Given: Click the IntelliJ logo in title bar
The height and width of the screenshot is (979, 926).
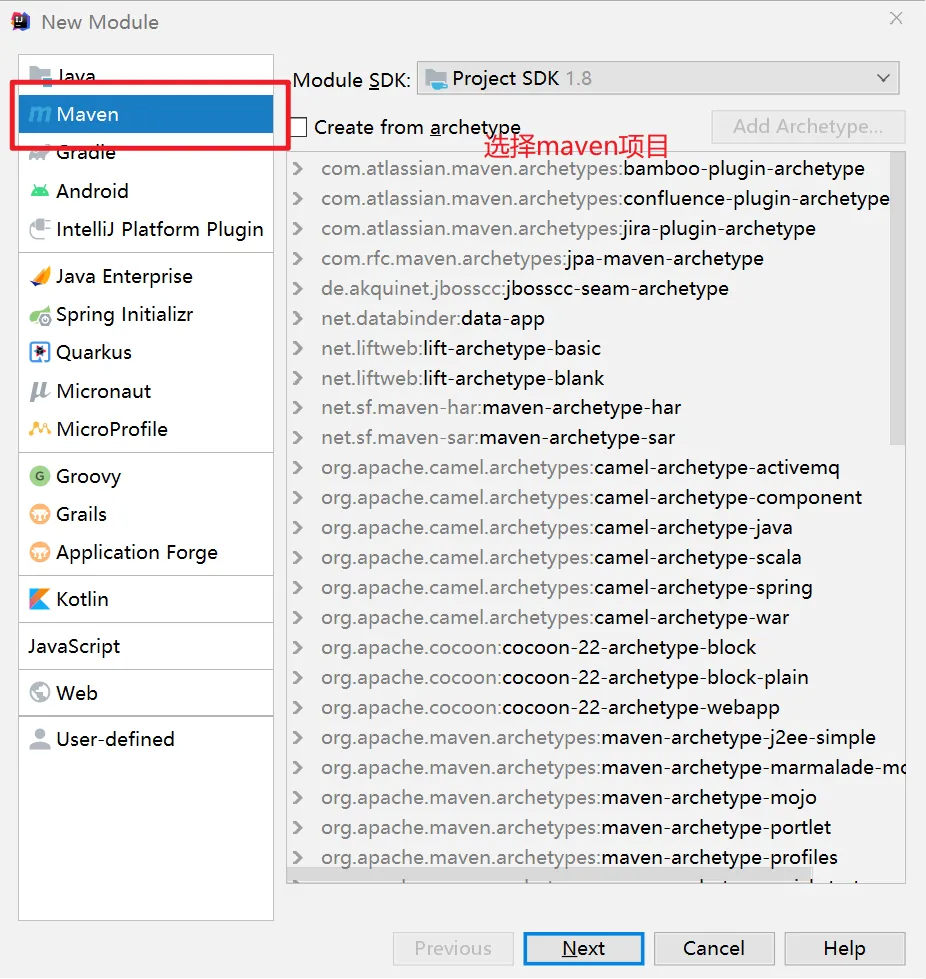Looking at the screenshot, I should click(x=21, y=22).
